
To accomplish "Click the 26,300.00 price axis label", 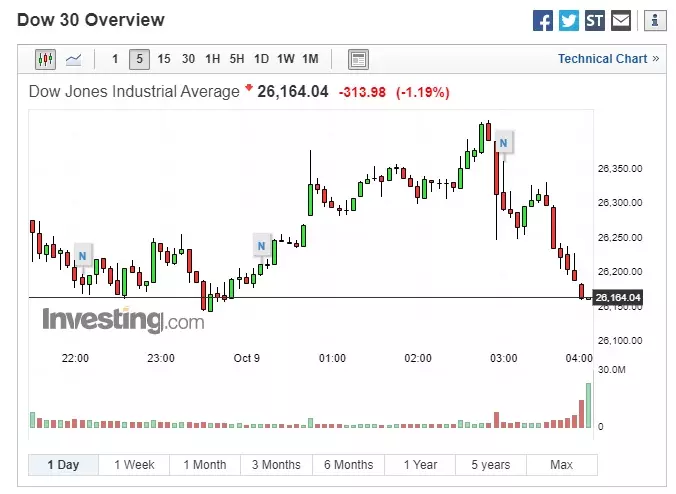I will click(620, 203).
